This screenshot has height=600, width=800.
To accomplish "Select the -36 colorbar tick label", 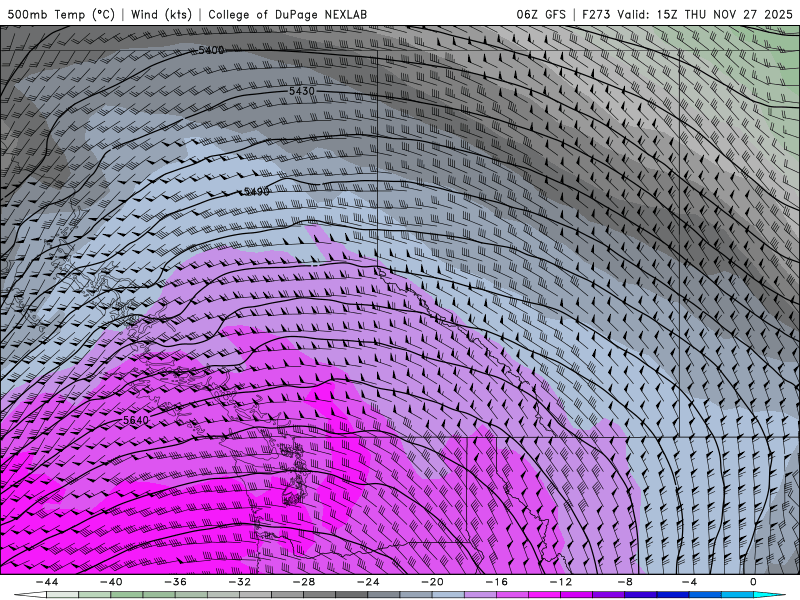I will tap(176, 582).
